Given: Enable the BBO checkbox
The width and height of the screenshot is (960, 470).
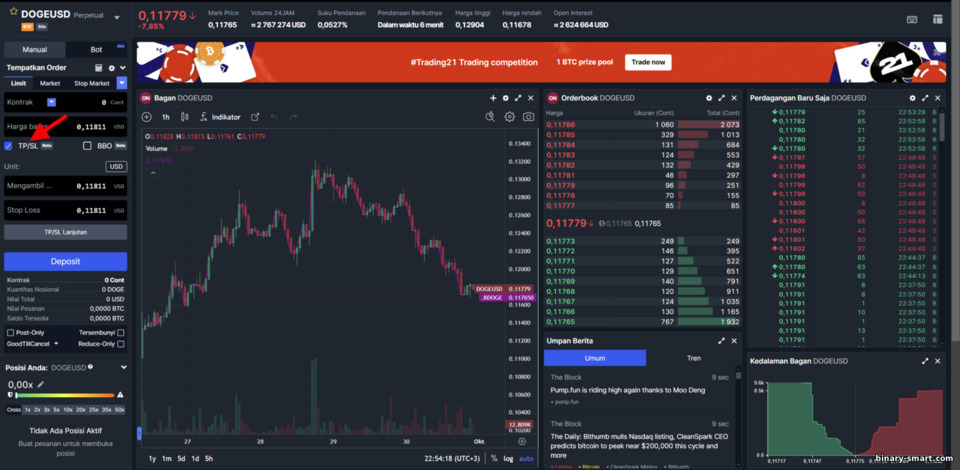Looking at the screenshot, I should 87,146.
